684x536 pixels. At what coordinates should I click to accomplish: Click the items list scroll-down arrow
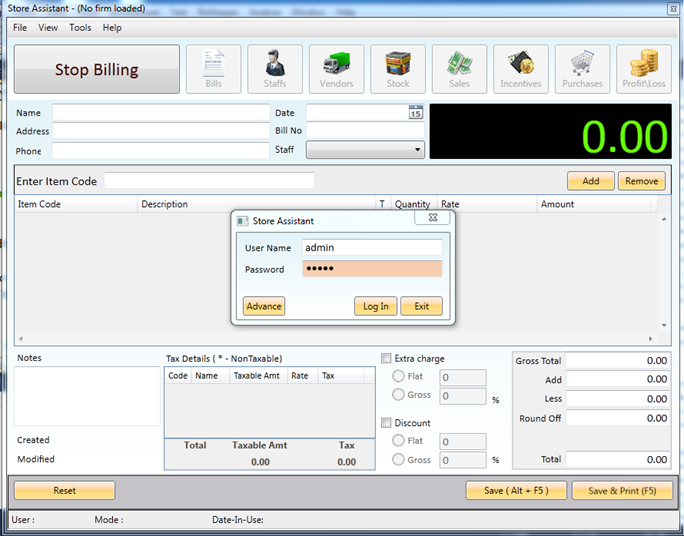663,325
